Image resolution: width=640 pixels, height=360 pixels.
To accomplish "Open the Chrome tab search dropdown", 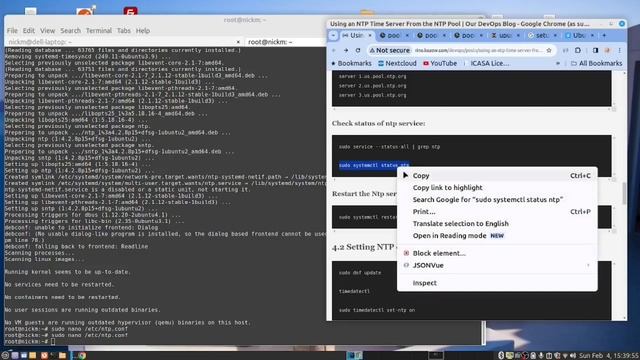I will tap(333, 36).
